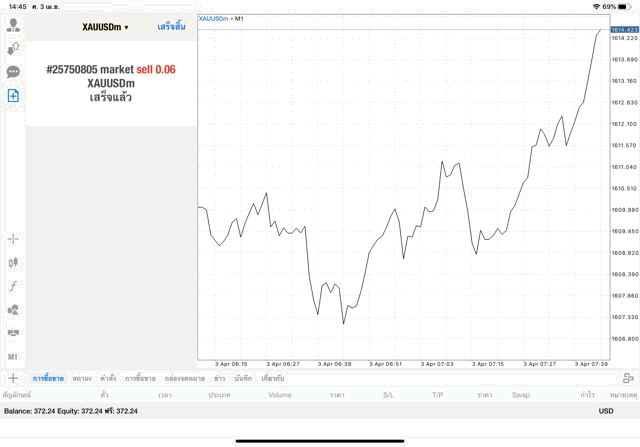The height and width of the screenshot is (447, 640).
Task: Toggle the panel layout icon at right
Action: click(x=629, y=378)
